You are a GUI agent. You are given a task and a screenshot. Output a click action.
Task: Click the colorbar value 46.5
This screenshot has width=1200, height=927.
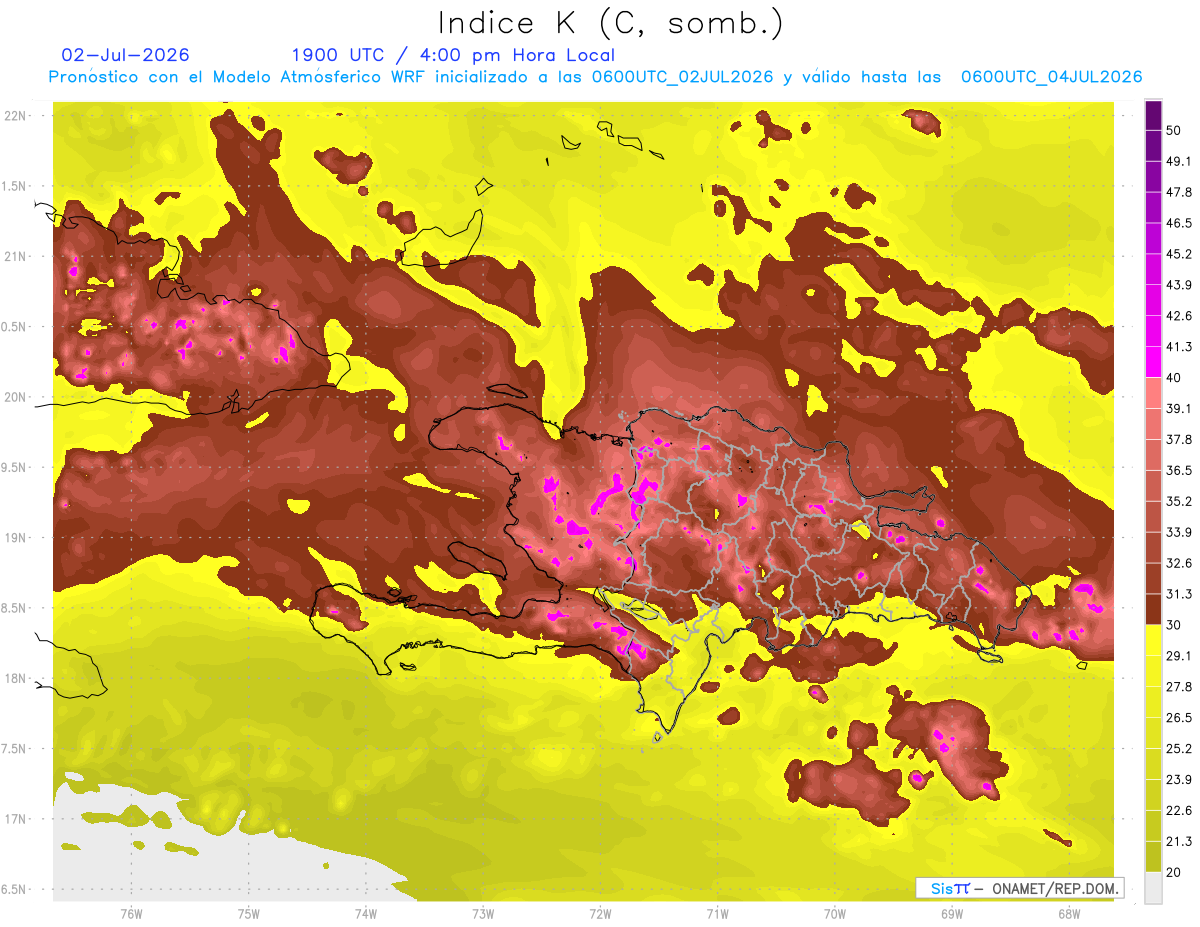point(1178,223)
